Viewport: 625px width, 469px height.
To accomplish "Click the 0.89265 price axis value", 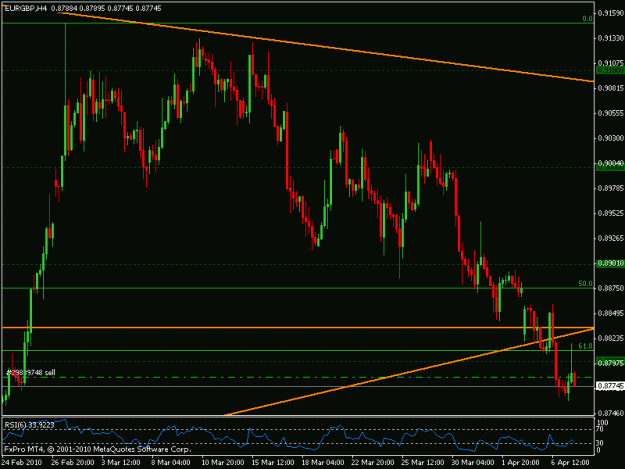I will tap(611, 238).
